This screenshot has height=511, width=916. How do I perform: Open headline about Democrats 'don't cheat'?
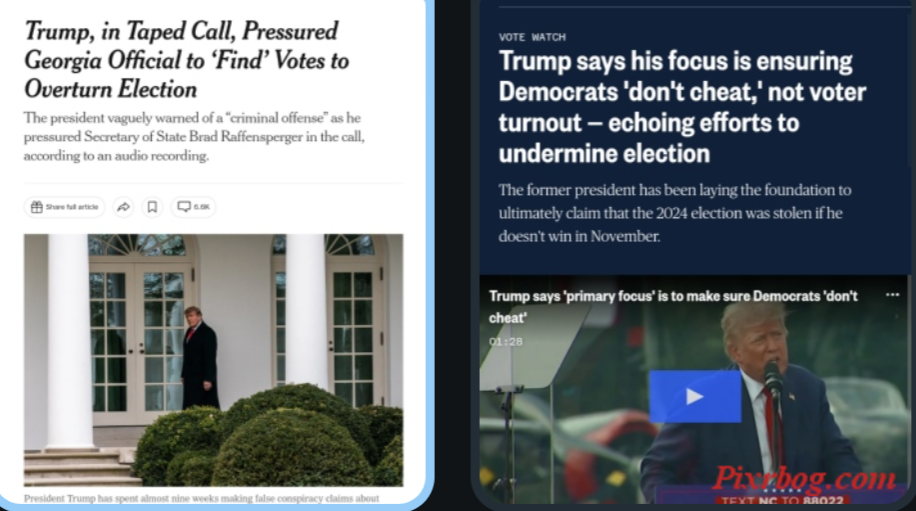click(x=682, y=107)
